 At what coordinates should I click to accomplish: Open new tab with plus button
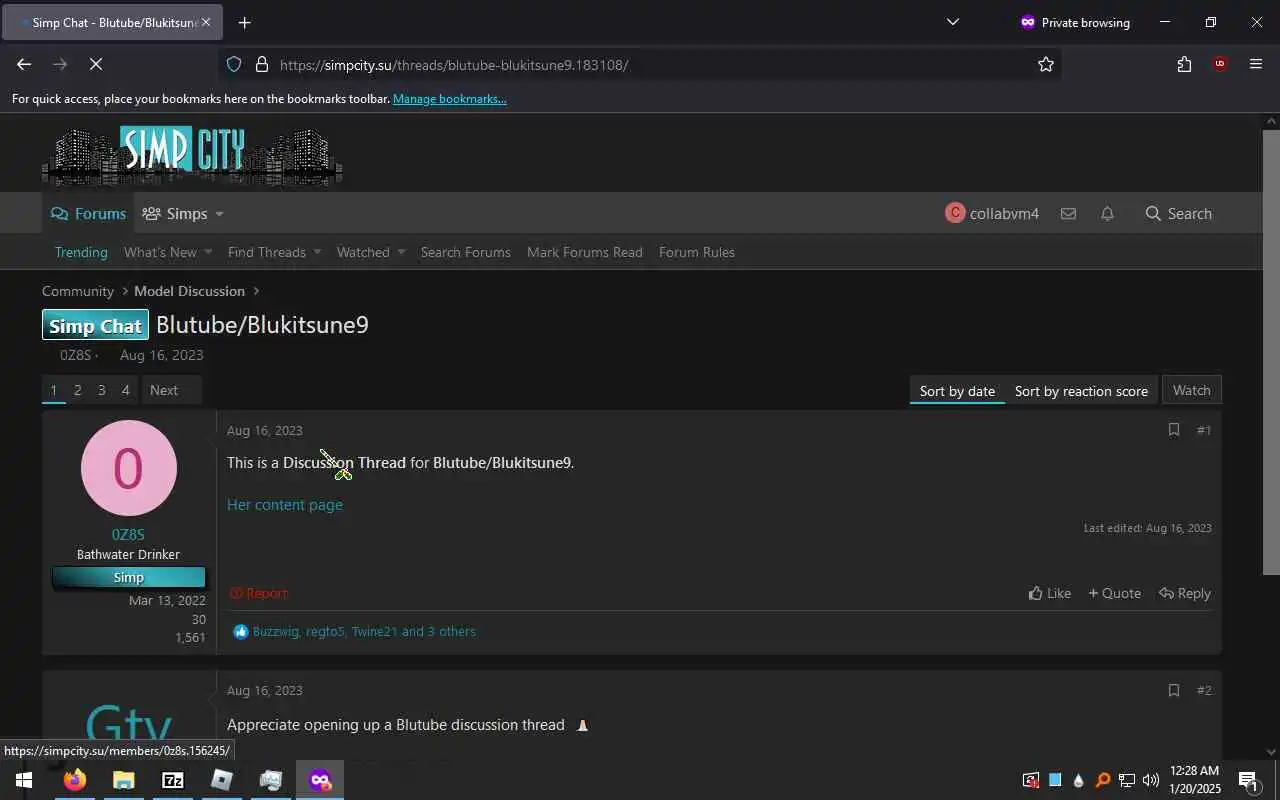pos(244,22)
